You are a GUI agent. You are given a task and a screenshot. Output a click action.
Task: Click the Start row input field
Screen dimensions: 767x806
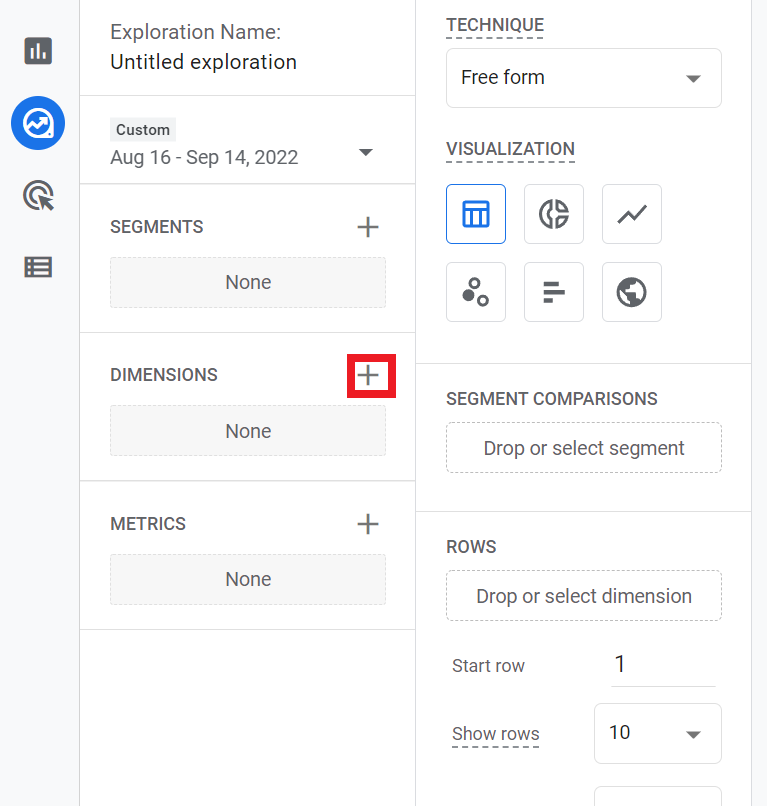pos(662,665)
